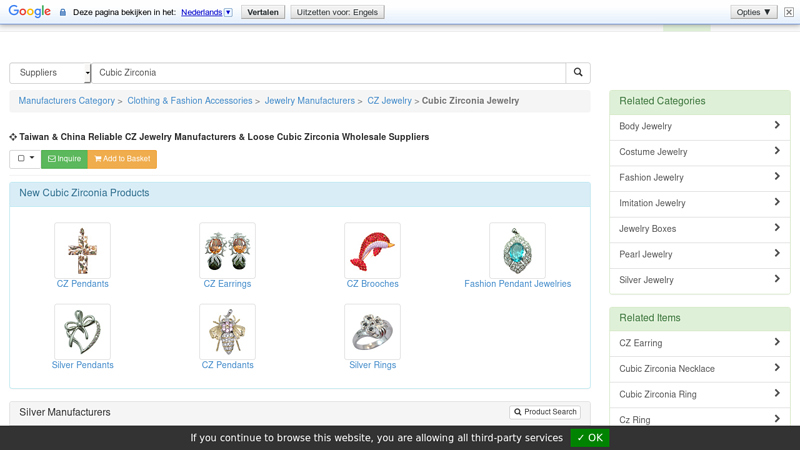
Task: Toggle the select-all checkbox beside Inquire
Action: pos(21,159)
